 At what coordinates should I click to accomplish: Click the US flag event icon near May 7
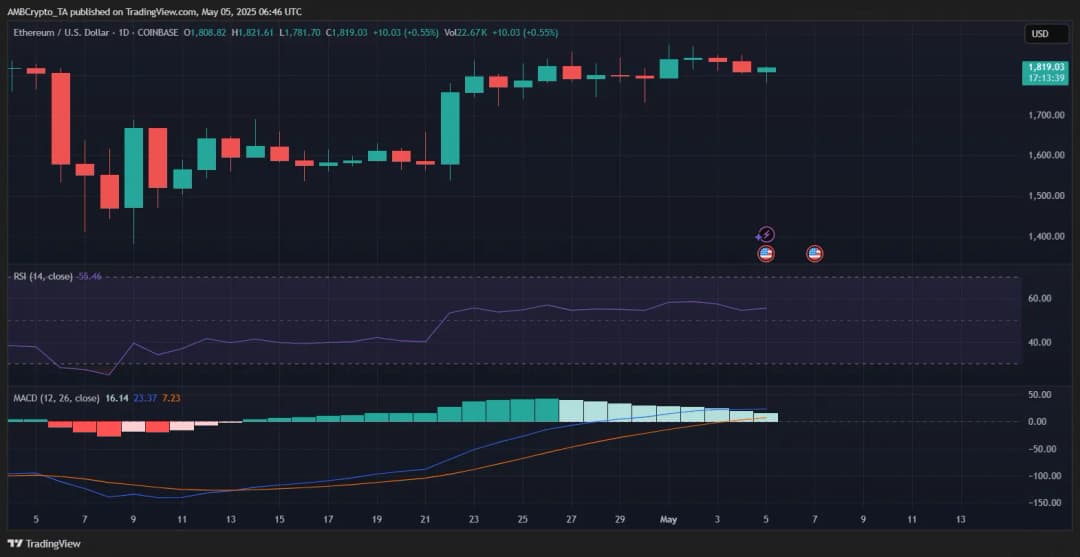point(814,253)
